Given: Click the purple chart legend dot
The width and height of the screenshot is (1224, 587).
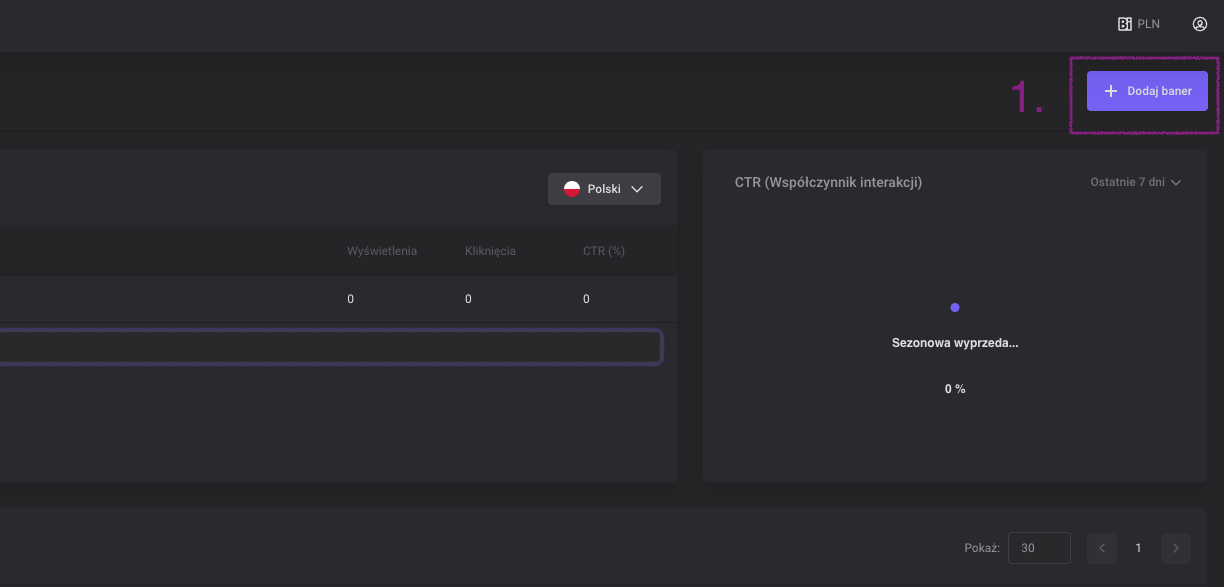Looking at the screenshot, I should pos(955,307).
